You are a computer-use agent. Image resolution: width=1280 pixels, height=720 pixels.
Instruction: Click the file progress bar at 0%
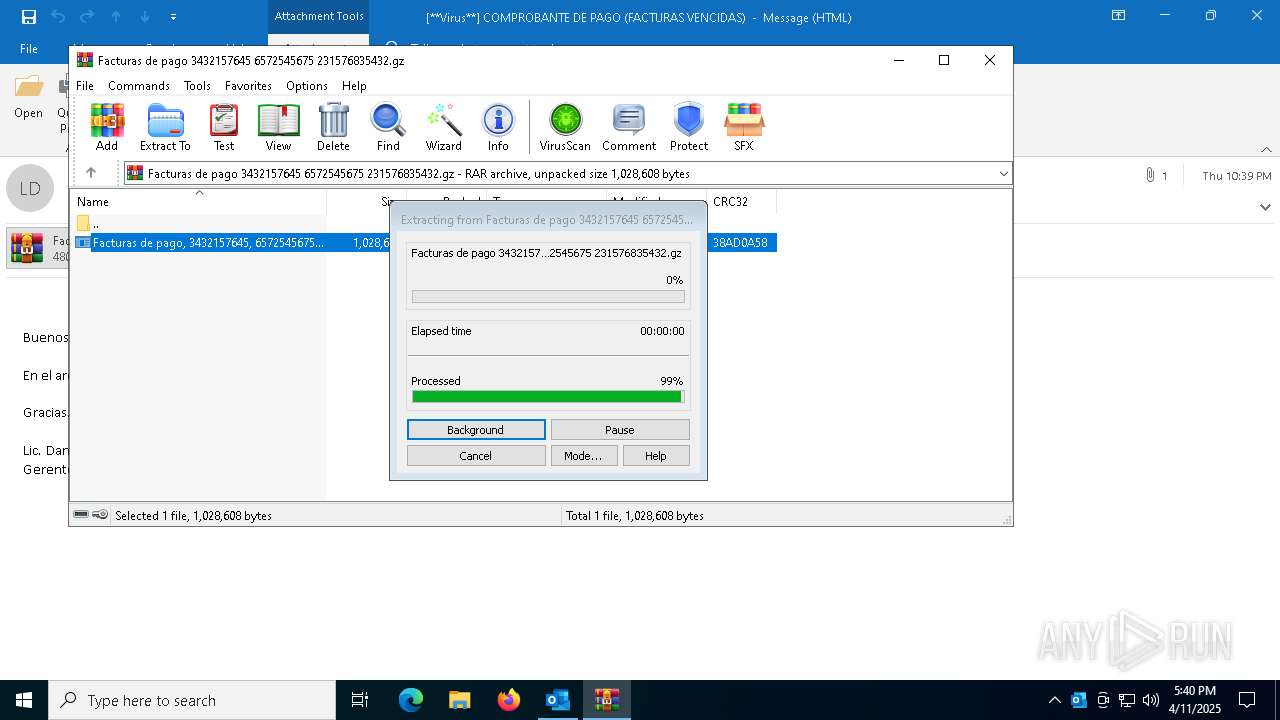point(548,296)
